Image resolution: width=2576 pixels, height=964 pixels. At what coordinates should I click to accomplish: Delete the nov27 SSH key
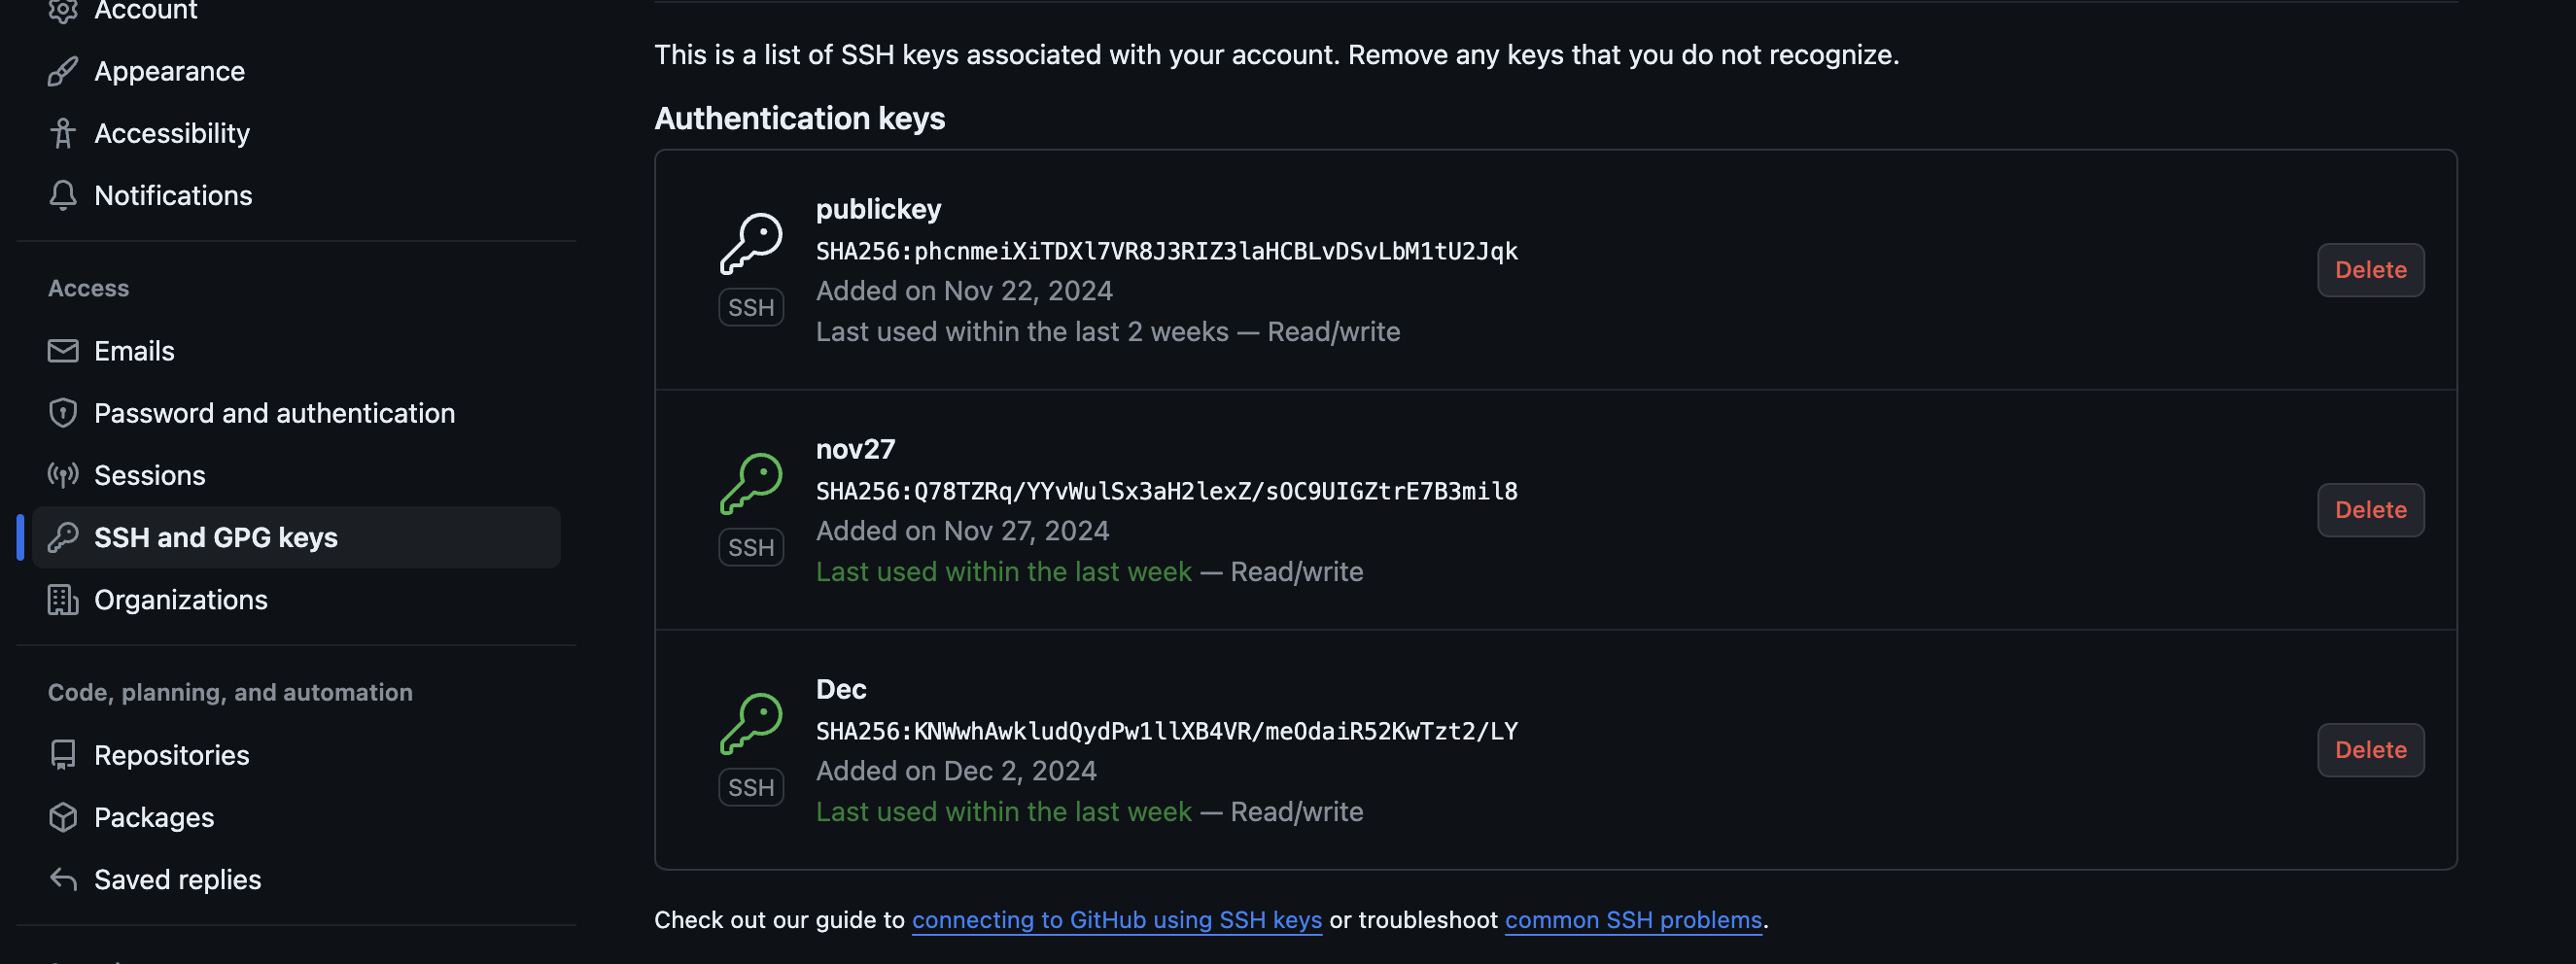click(x=2370, y=510)
